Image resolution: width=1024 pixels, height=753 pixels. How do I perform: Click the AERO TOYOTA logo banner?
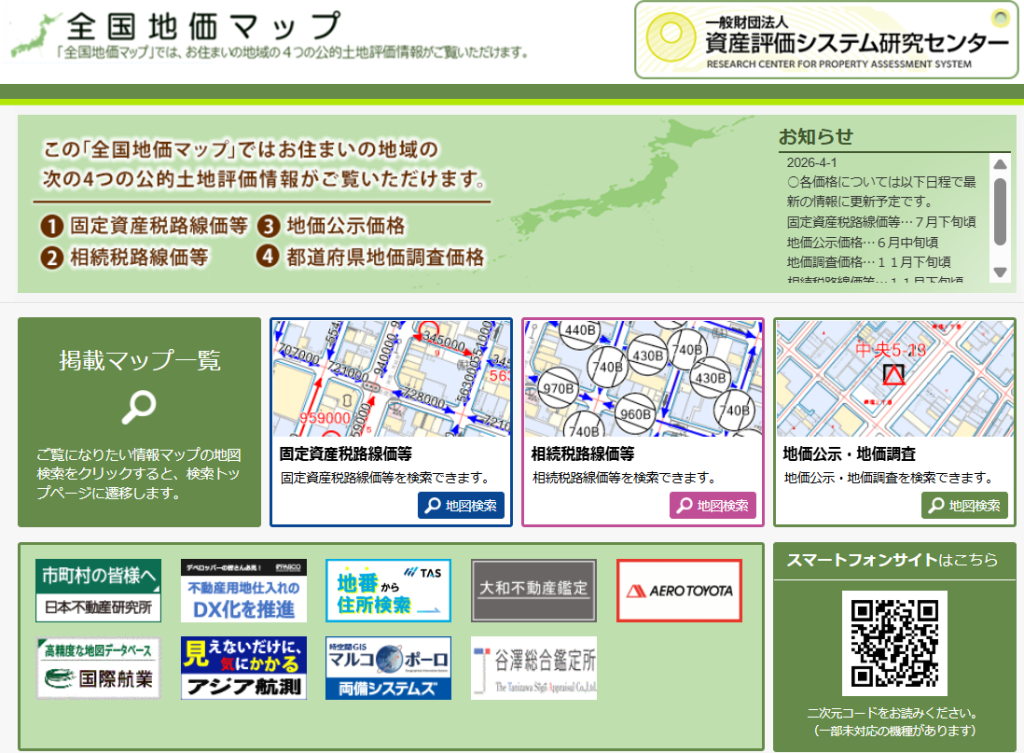tap(679, 590)
